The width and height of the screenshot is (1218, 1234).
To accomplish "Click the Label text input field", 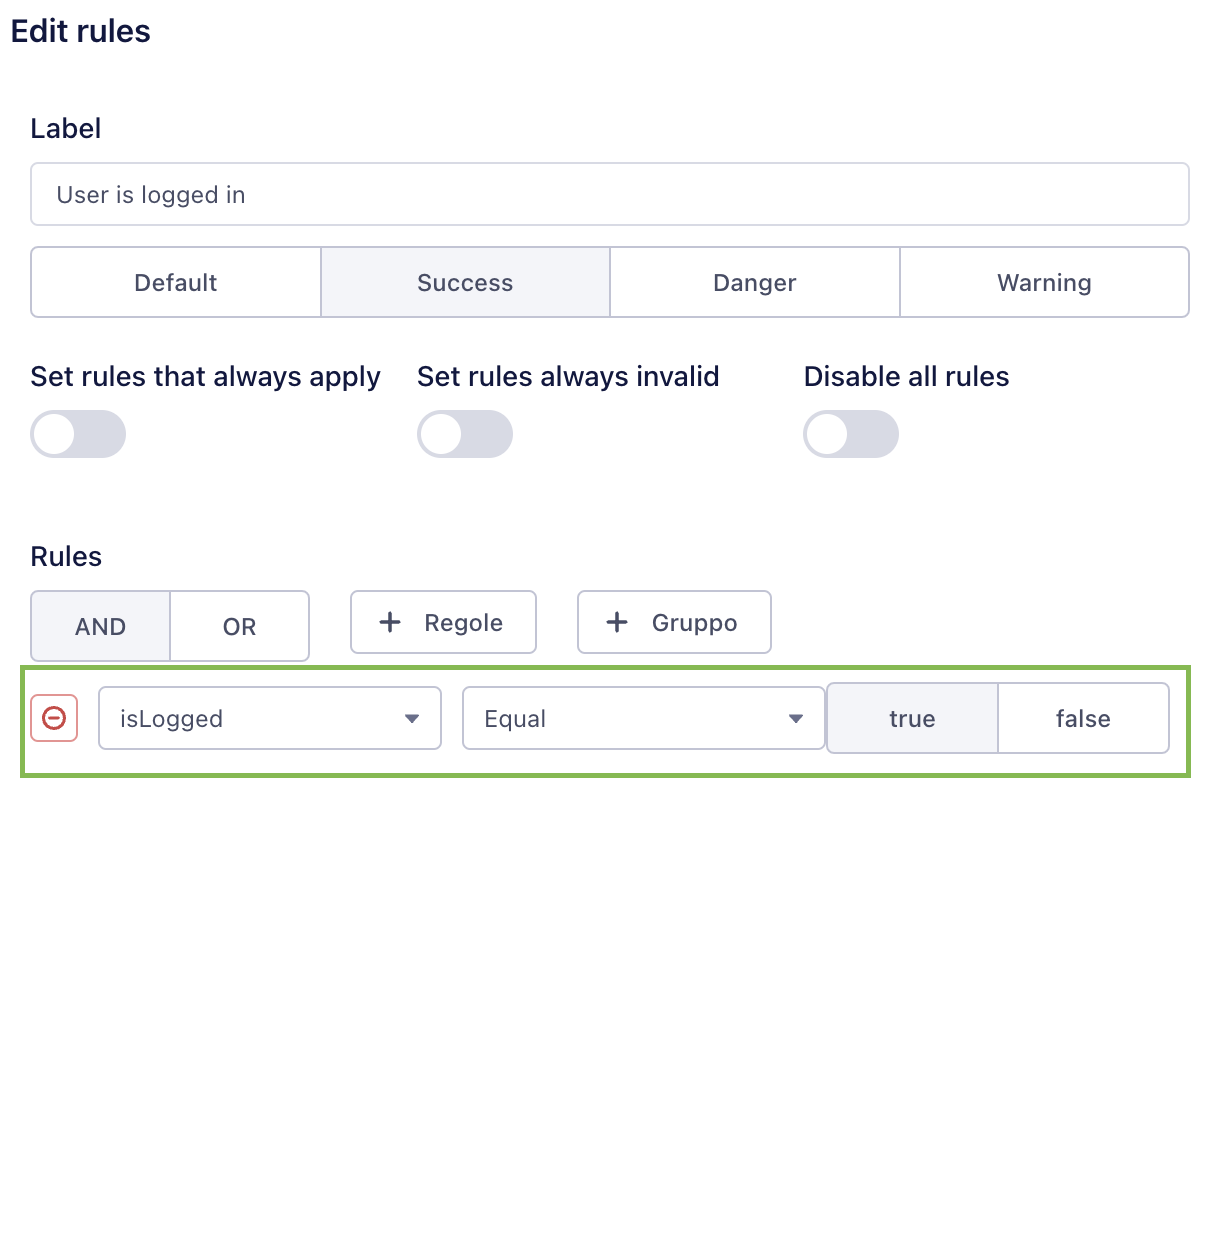I will point(609,194).
